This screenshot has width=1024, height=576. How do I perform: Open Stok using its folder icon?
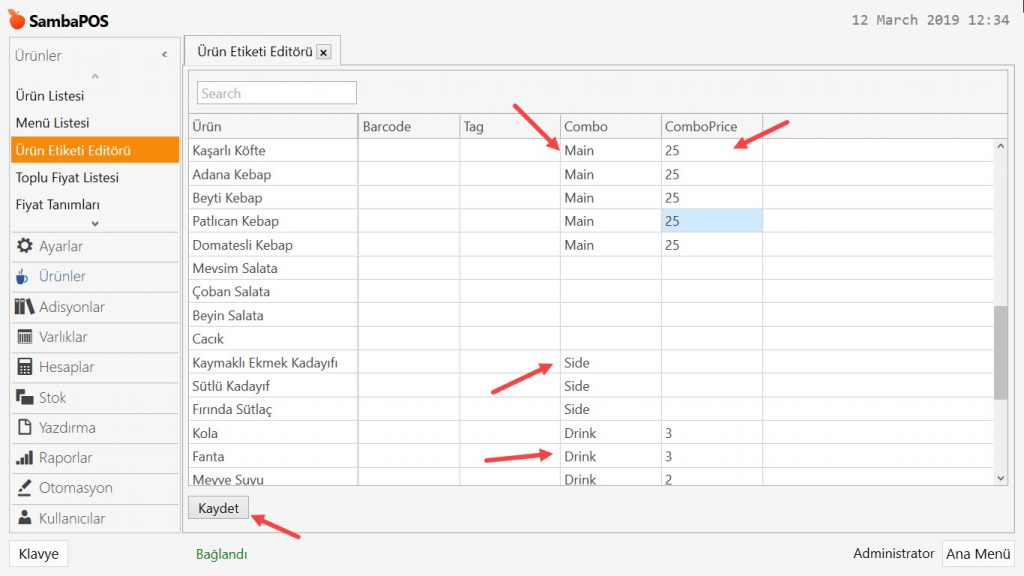(x=25, y=398)
